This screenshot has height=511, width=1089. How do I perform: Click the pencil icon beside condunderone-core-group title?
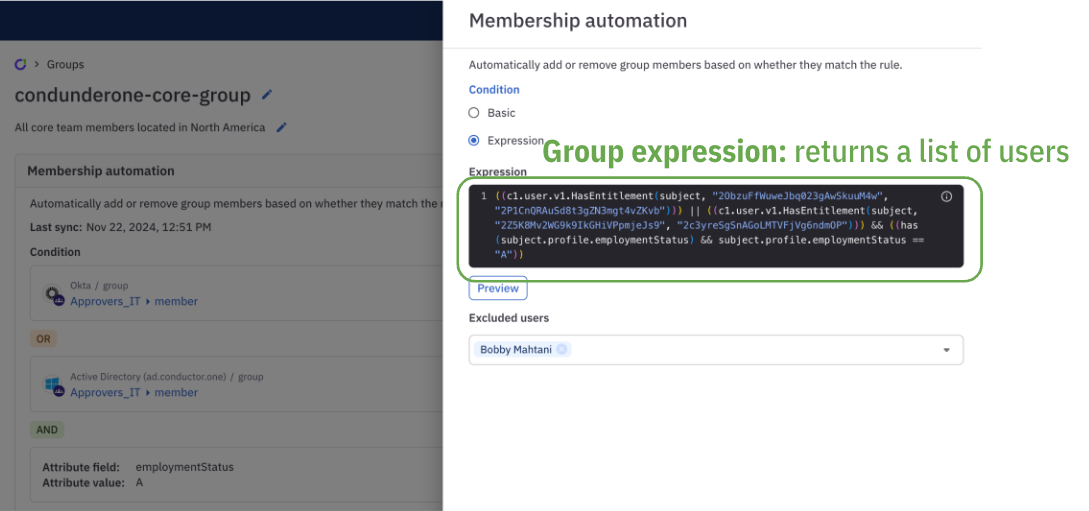tap(266, 95)
